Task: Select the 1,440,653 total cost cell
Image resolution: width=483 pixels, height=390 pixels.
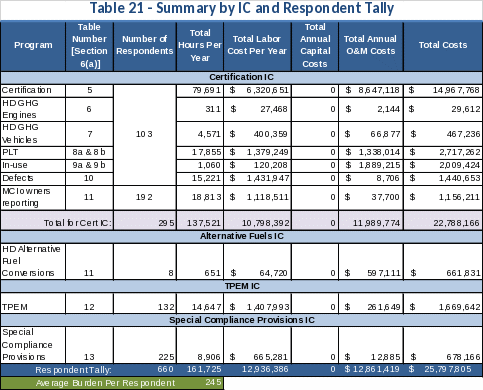Action: tap(443, 179)
